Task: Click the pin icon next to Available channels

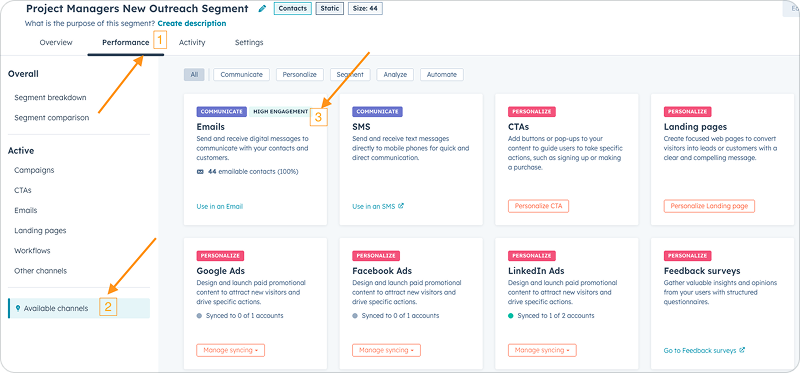Action: coord(18,308)
